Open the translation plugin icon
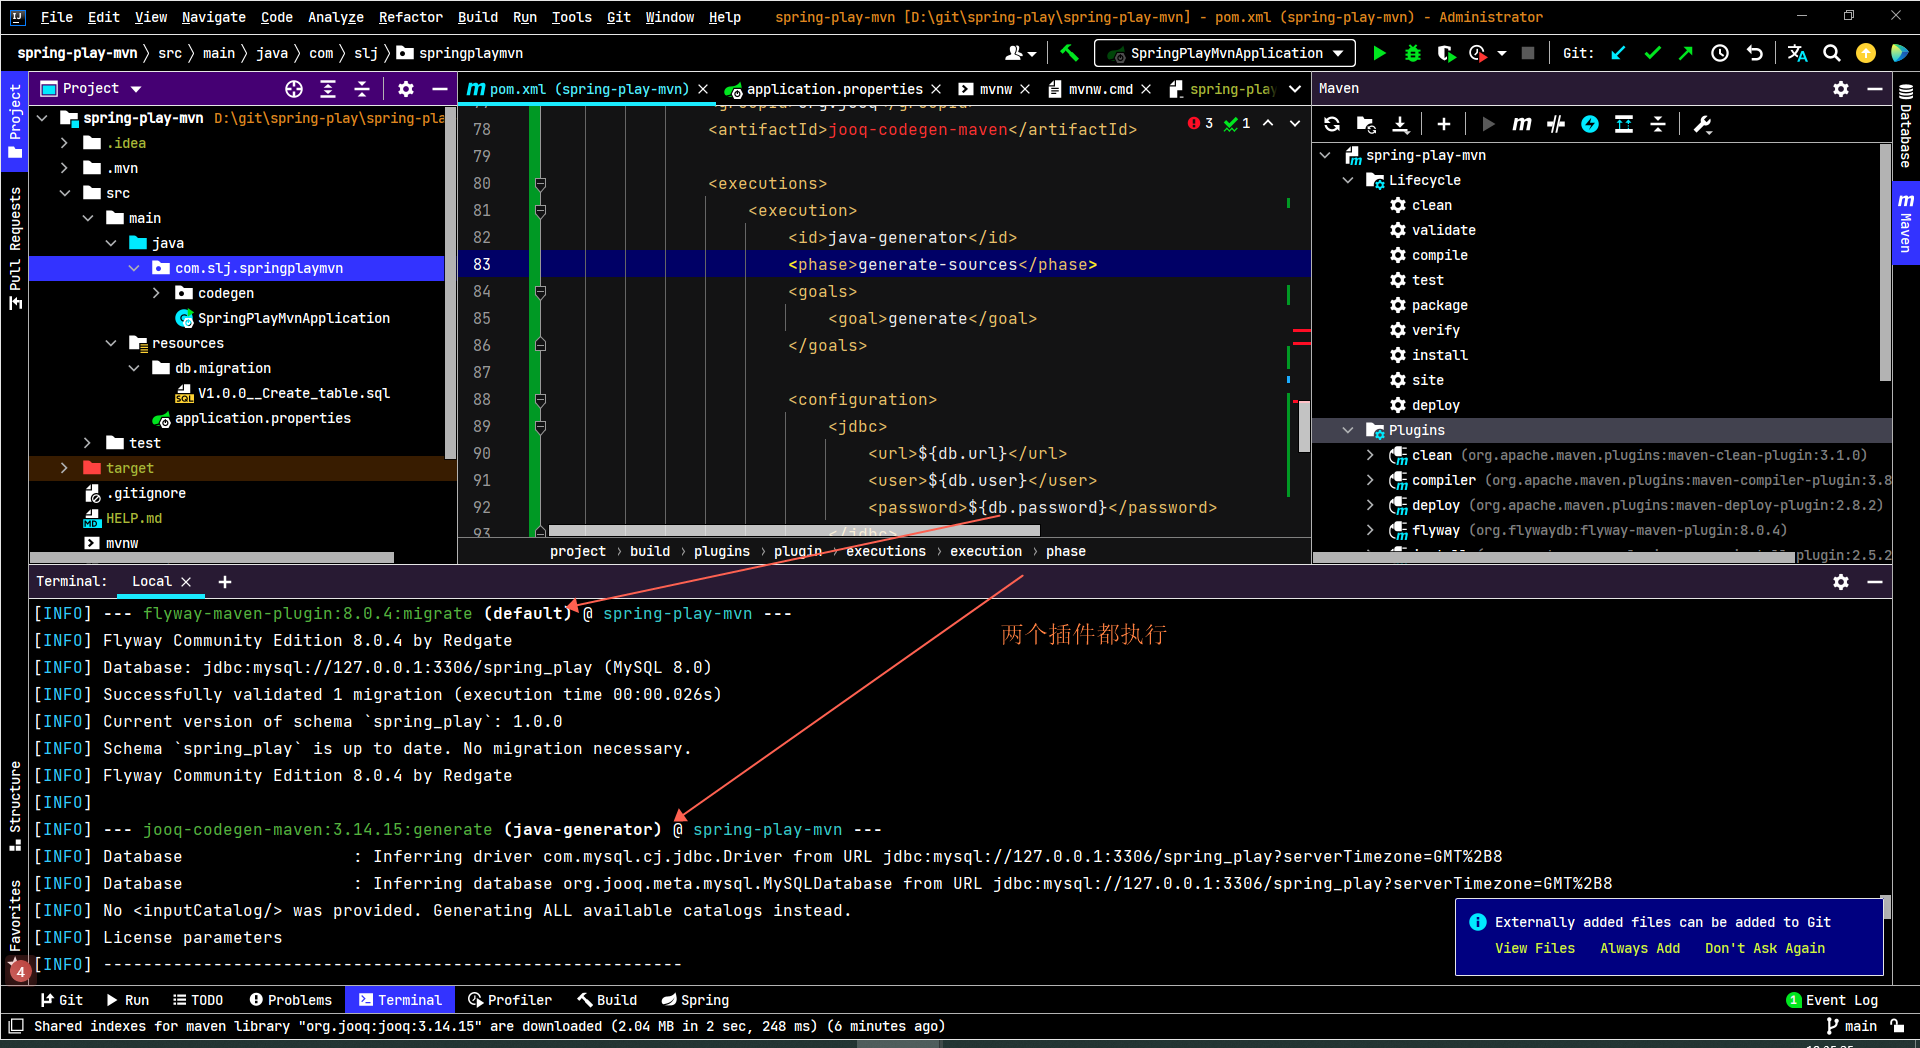 click(x=1797, y=53)
